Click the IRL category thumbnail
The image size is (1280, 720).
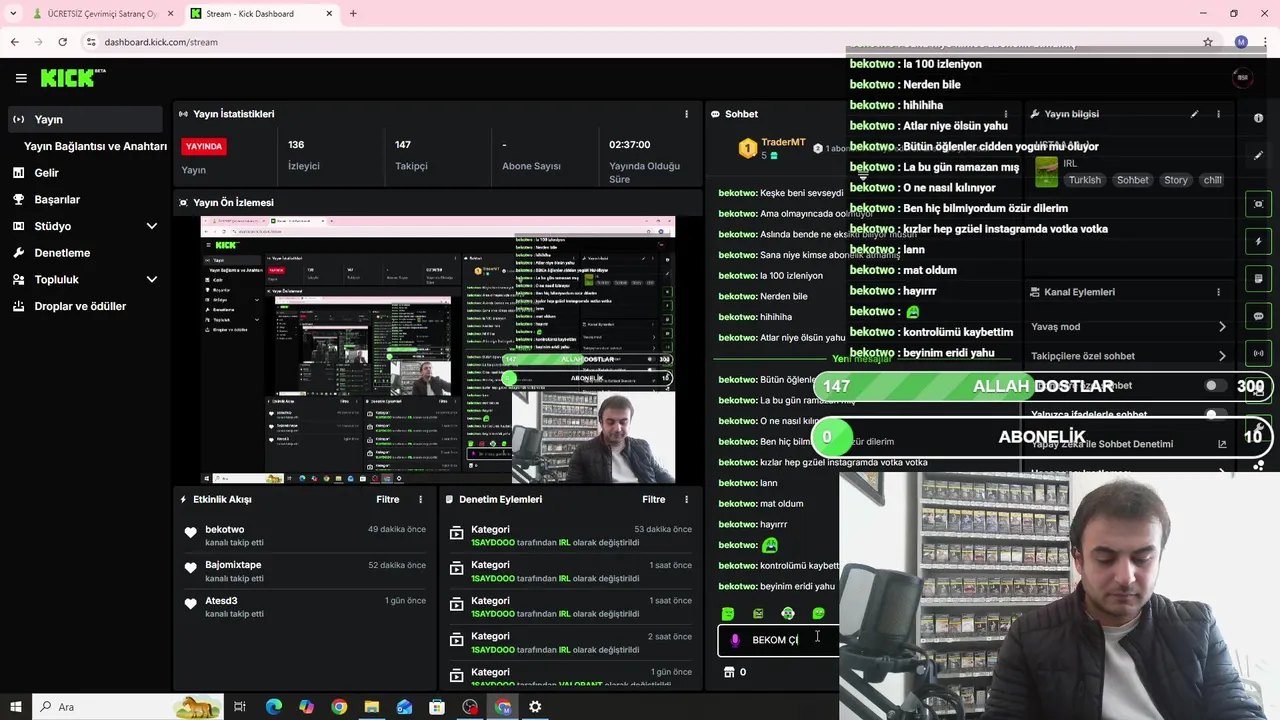(1046, 172)
